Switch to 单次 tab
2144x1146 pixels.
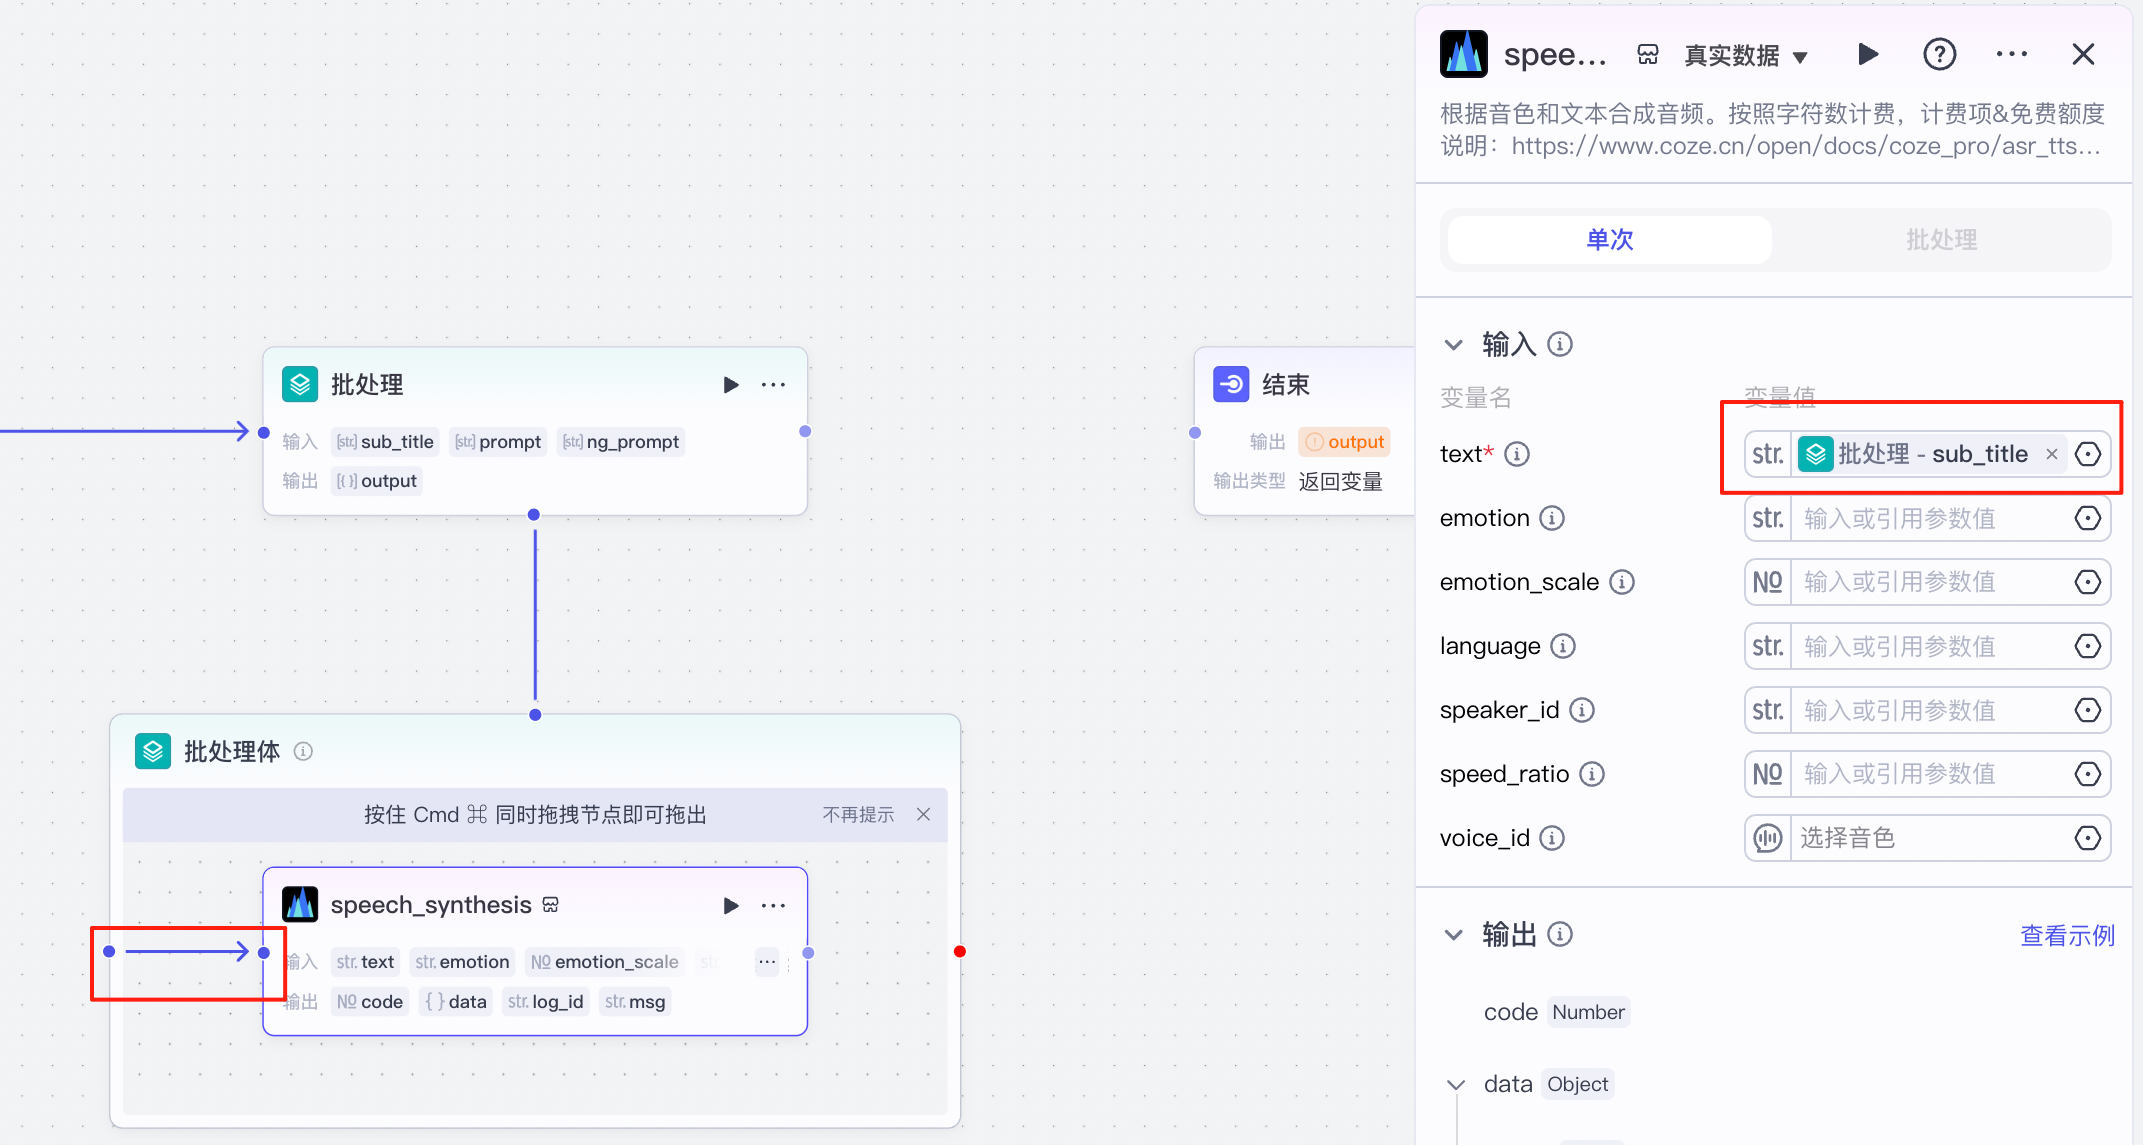pyautogui.click(x=1609, y=240)
